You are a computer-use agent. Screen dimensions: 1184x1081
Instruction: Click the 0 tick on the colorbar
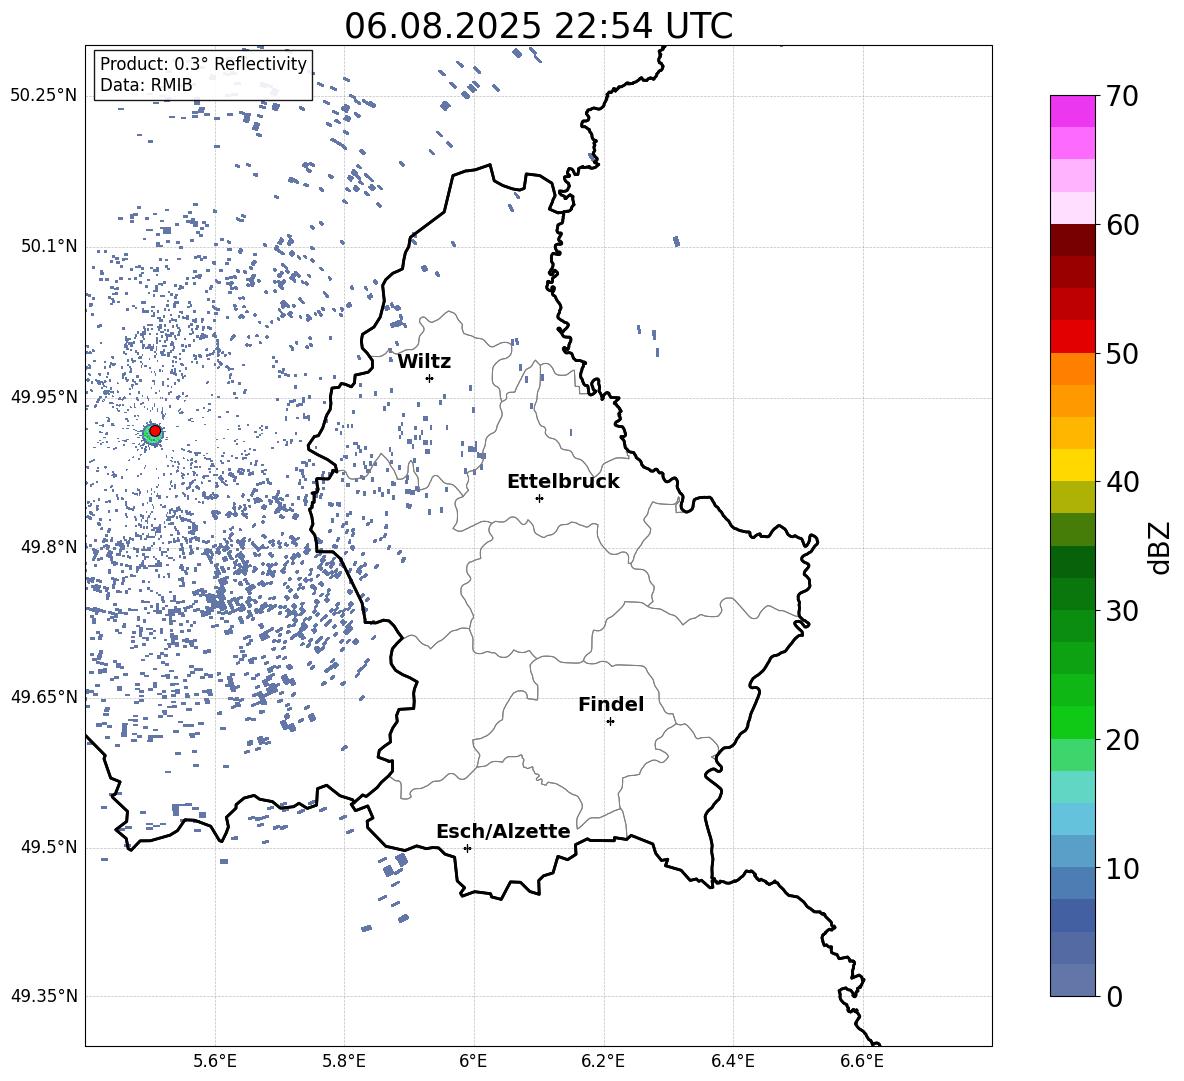(1115, 996)
